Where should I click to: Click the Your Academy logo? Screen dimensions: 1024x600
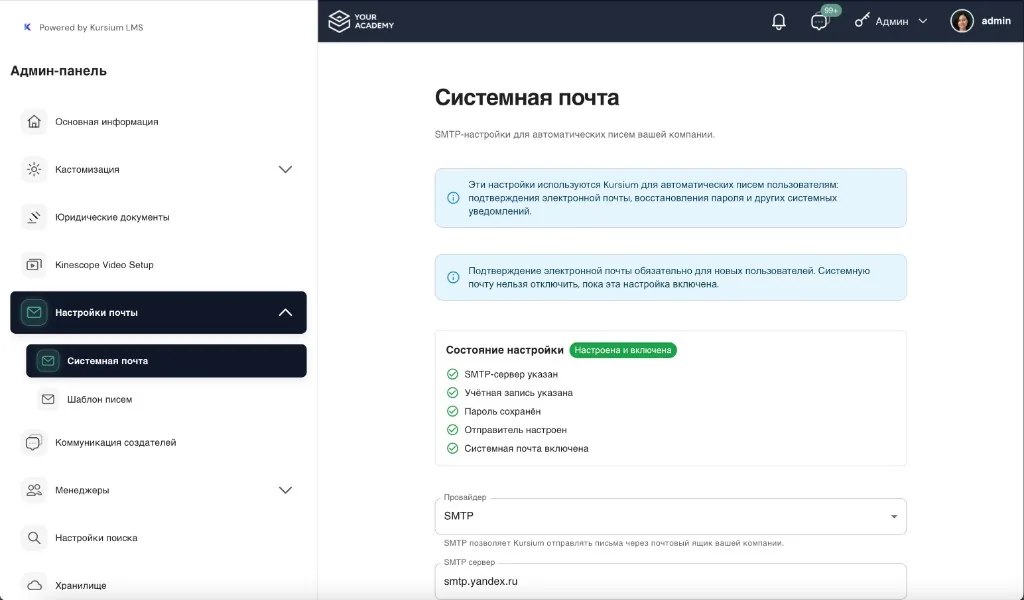coord(361,22)
